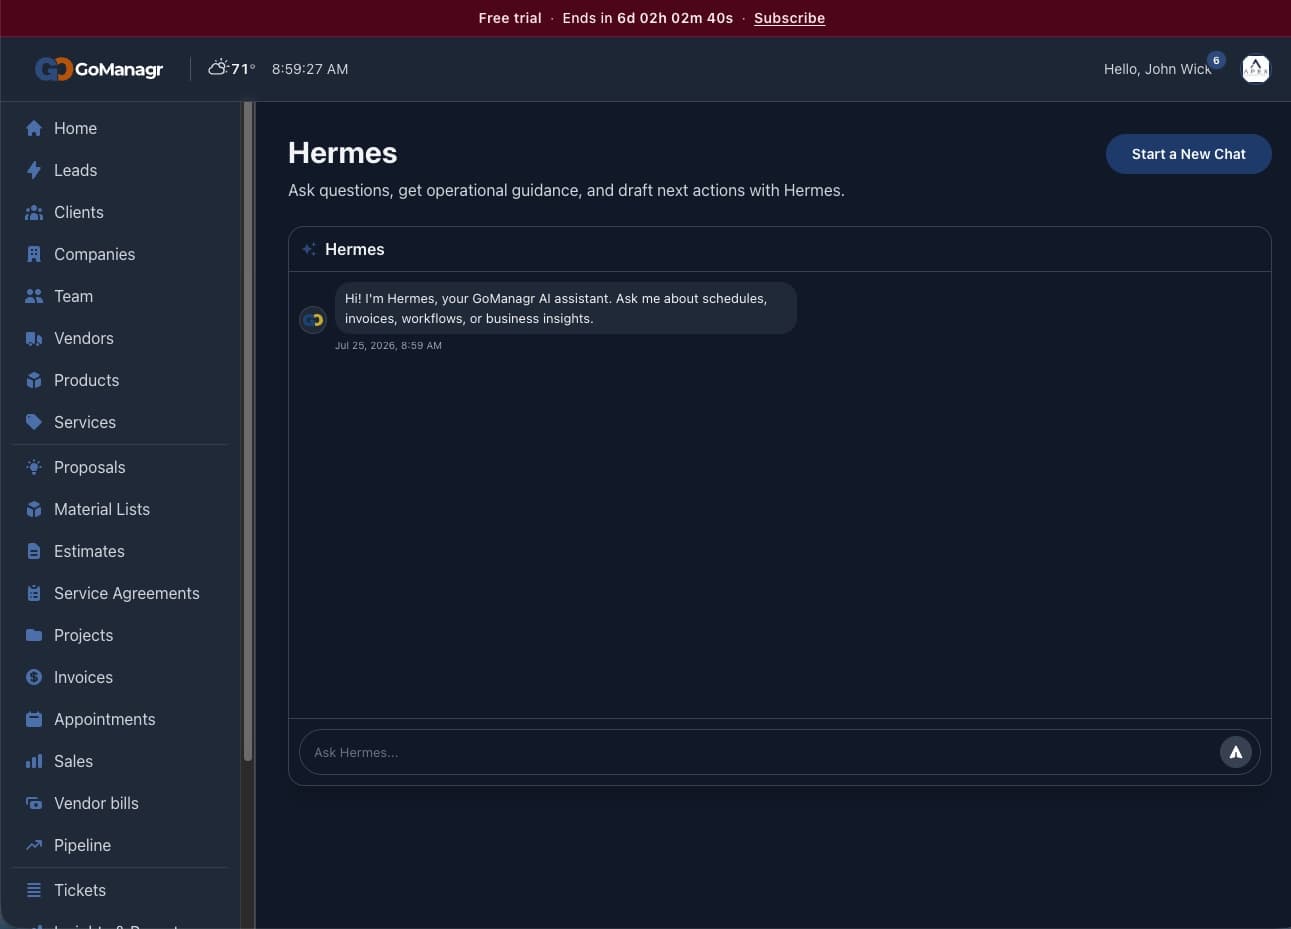Viewport: 1291px width, 929px height.
Task: Click the Products box icon
Action: pyautogui.click(x=34, y=380)
